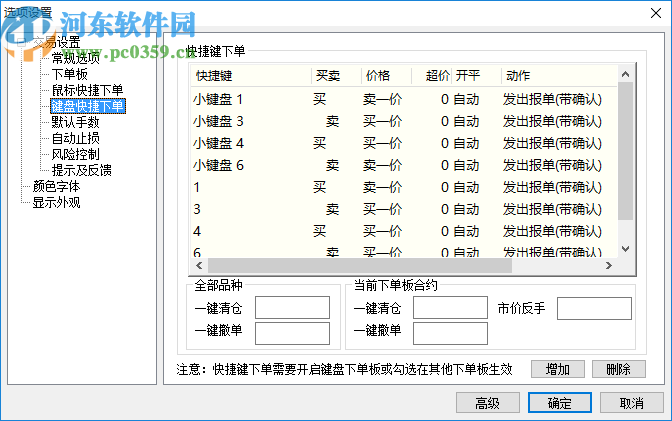
Task: Click the 开平 column header
Action: [x=476, y=76]
